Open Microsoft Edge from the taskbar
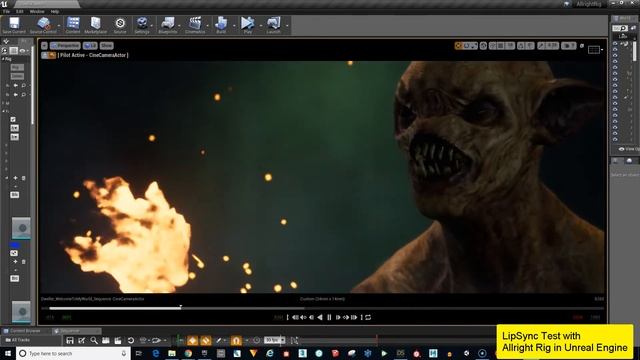Screen dimensions: 640x360 click(x=156, y=353)
